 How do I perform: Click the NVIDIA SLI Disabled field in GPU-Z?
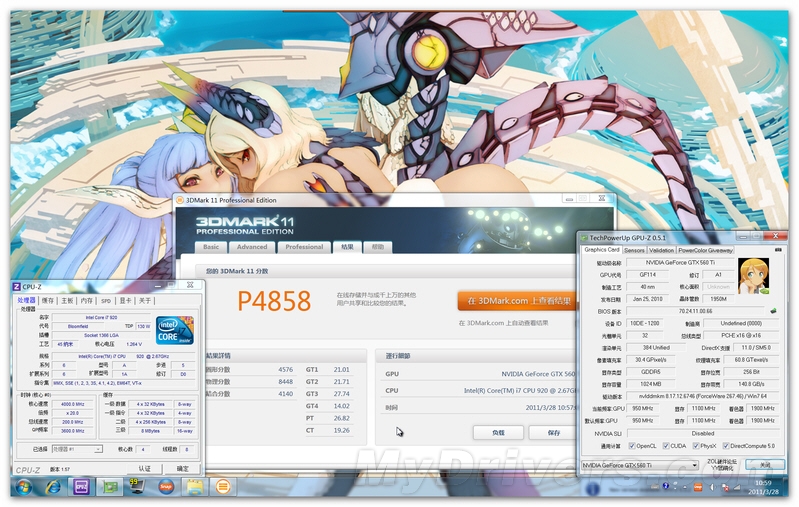703,433
